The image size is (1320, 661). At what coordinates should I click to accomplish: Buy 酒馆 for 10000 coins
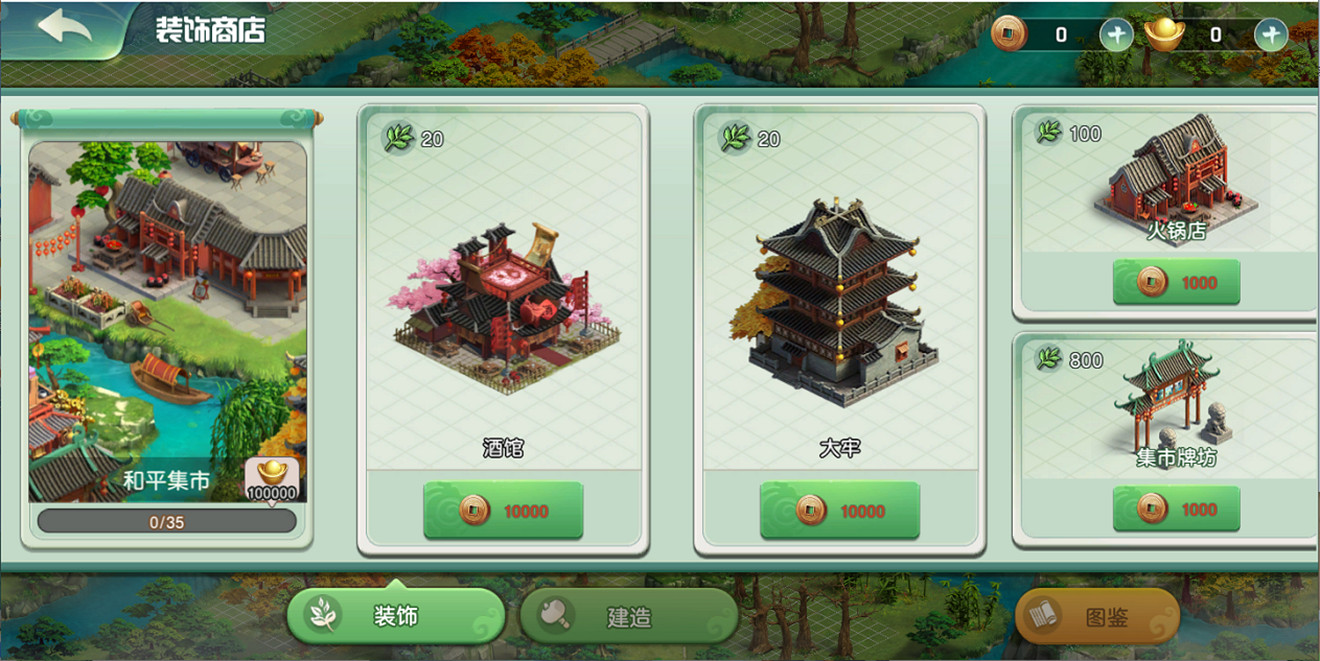[503, 511]
